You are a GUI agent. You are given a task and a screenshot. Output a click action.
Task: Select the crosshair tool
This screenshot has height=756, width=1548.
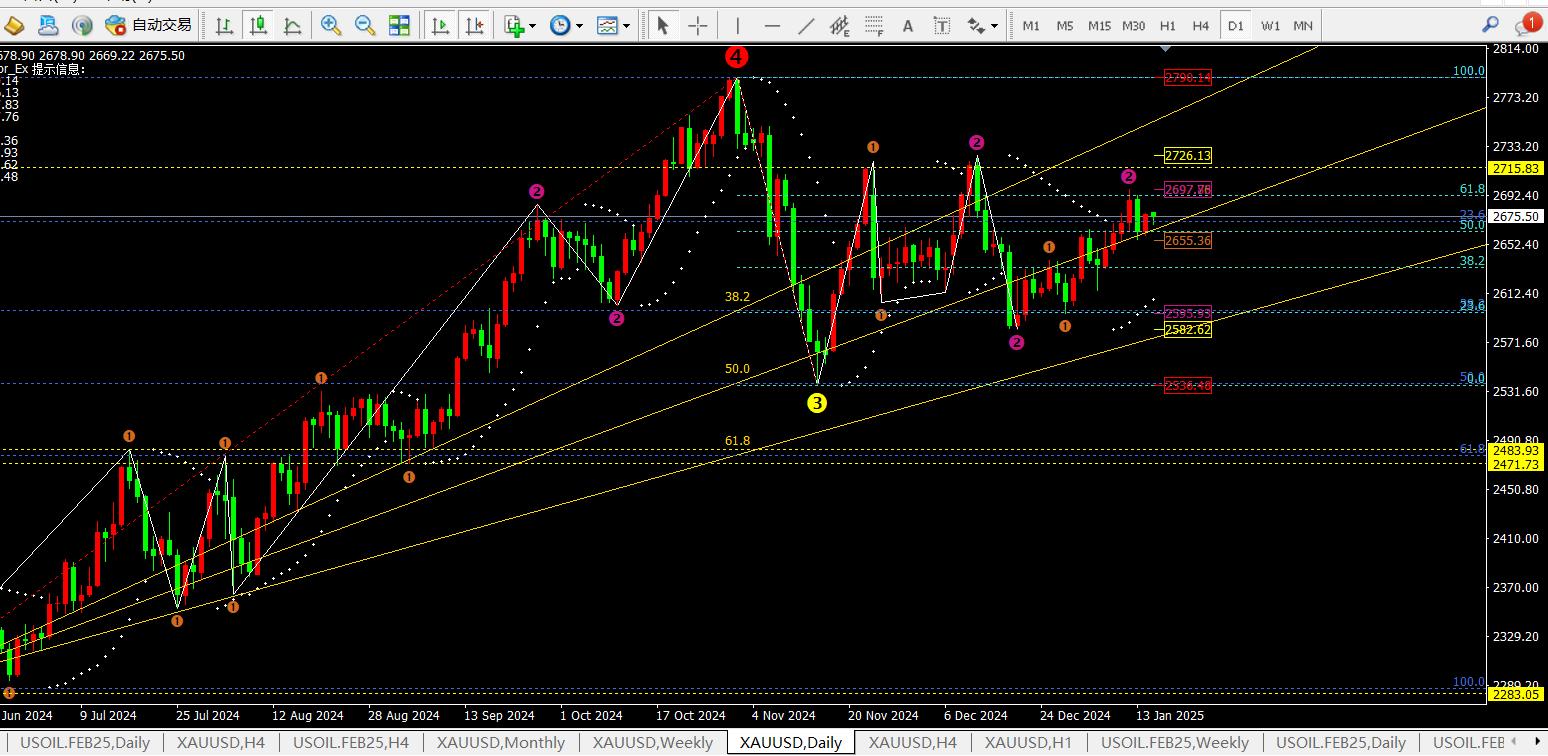698,25
